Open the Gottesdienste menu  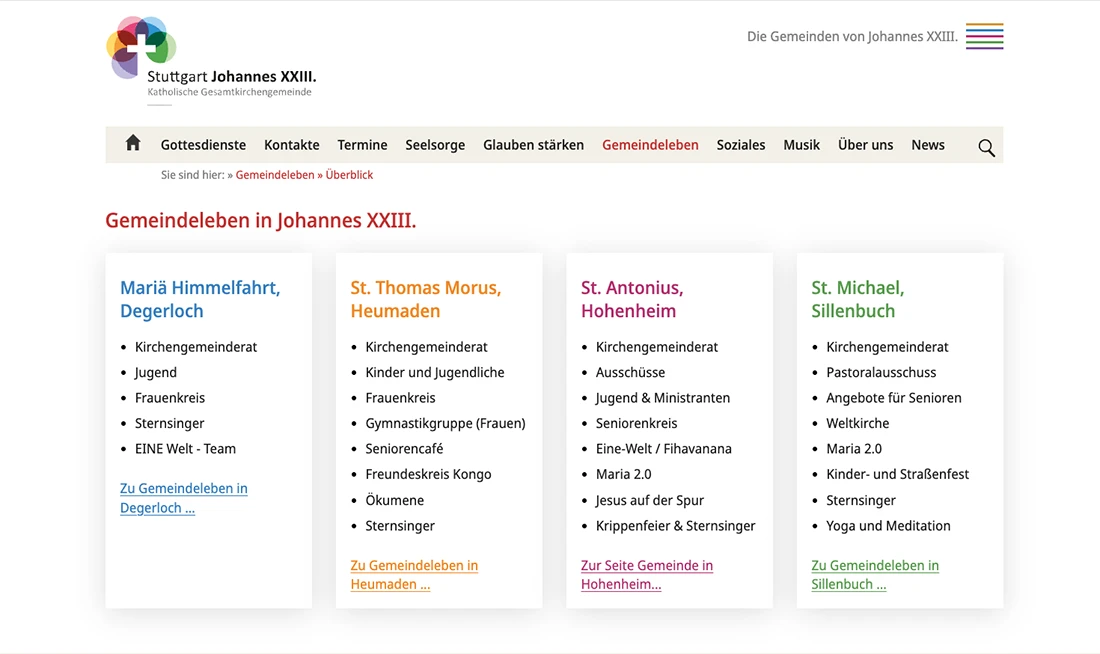pyautogui.click(x=203, y=145)
